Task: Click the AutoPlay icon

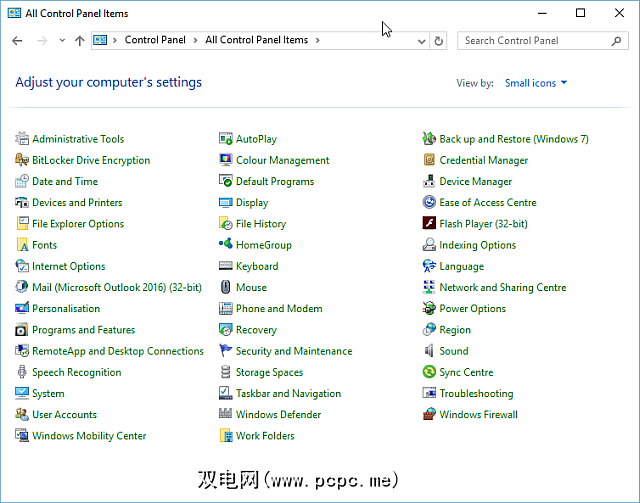Action: (x=226, y=139)
